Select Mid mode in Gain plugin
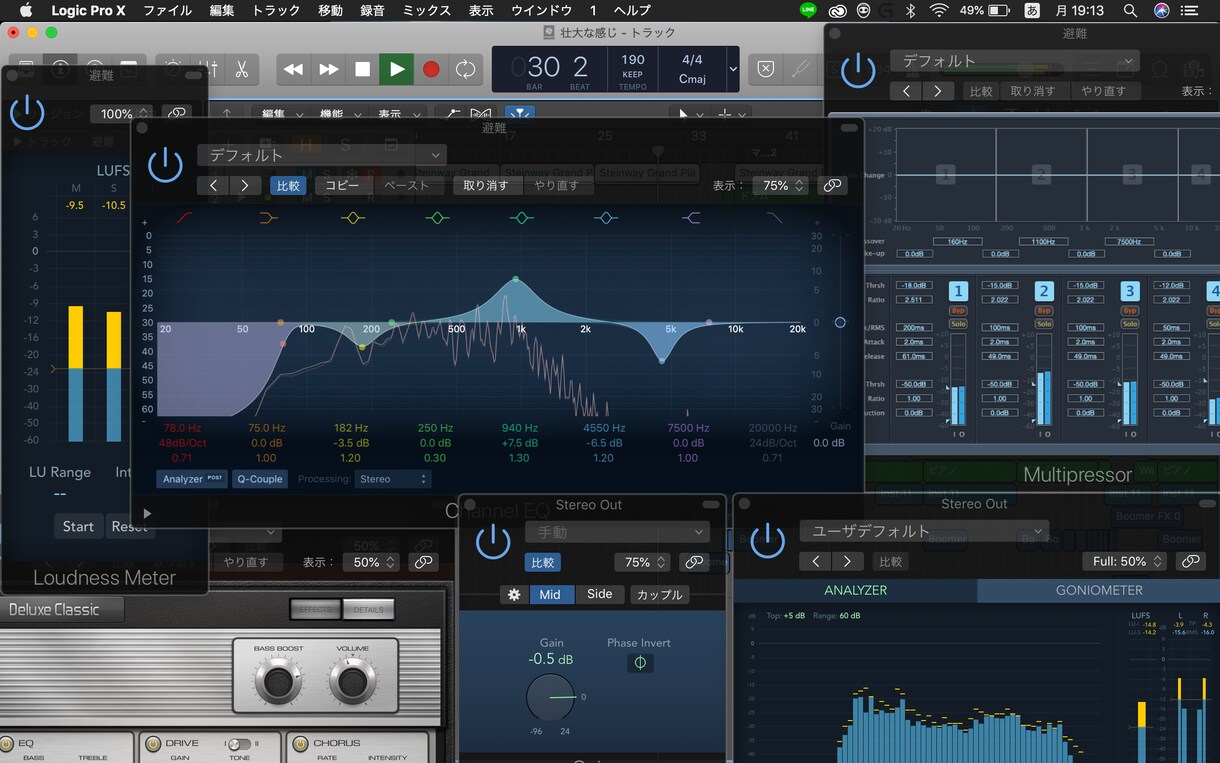Screen dimensions: 1220x763 550,594
